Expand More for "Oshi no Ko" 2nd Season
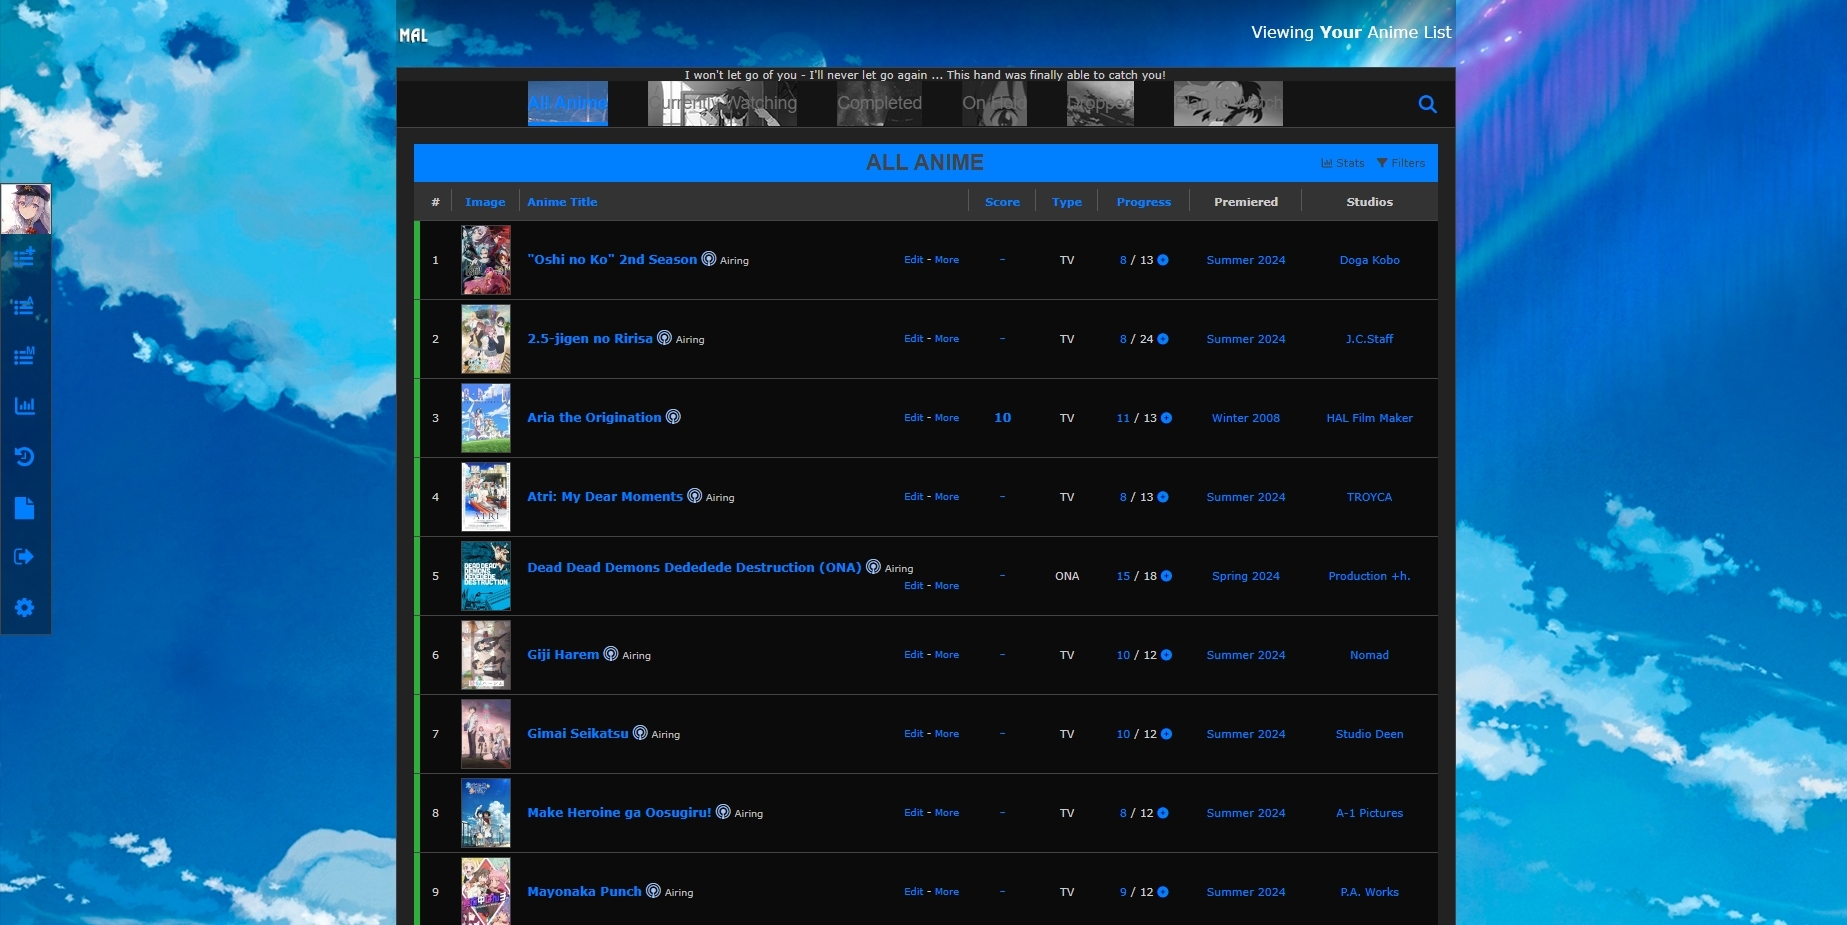 click(946, 260)
